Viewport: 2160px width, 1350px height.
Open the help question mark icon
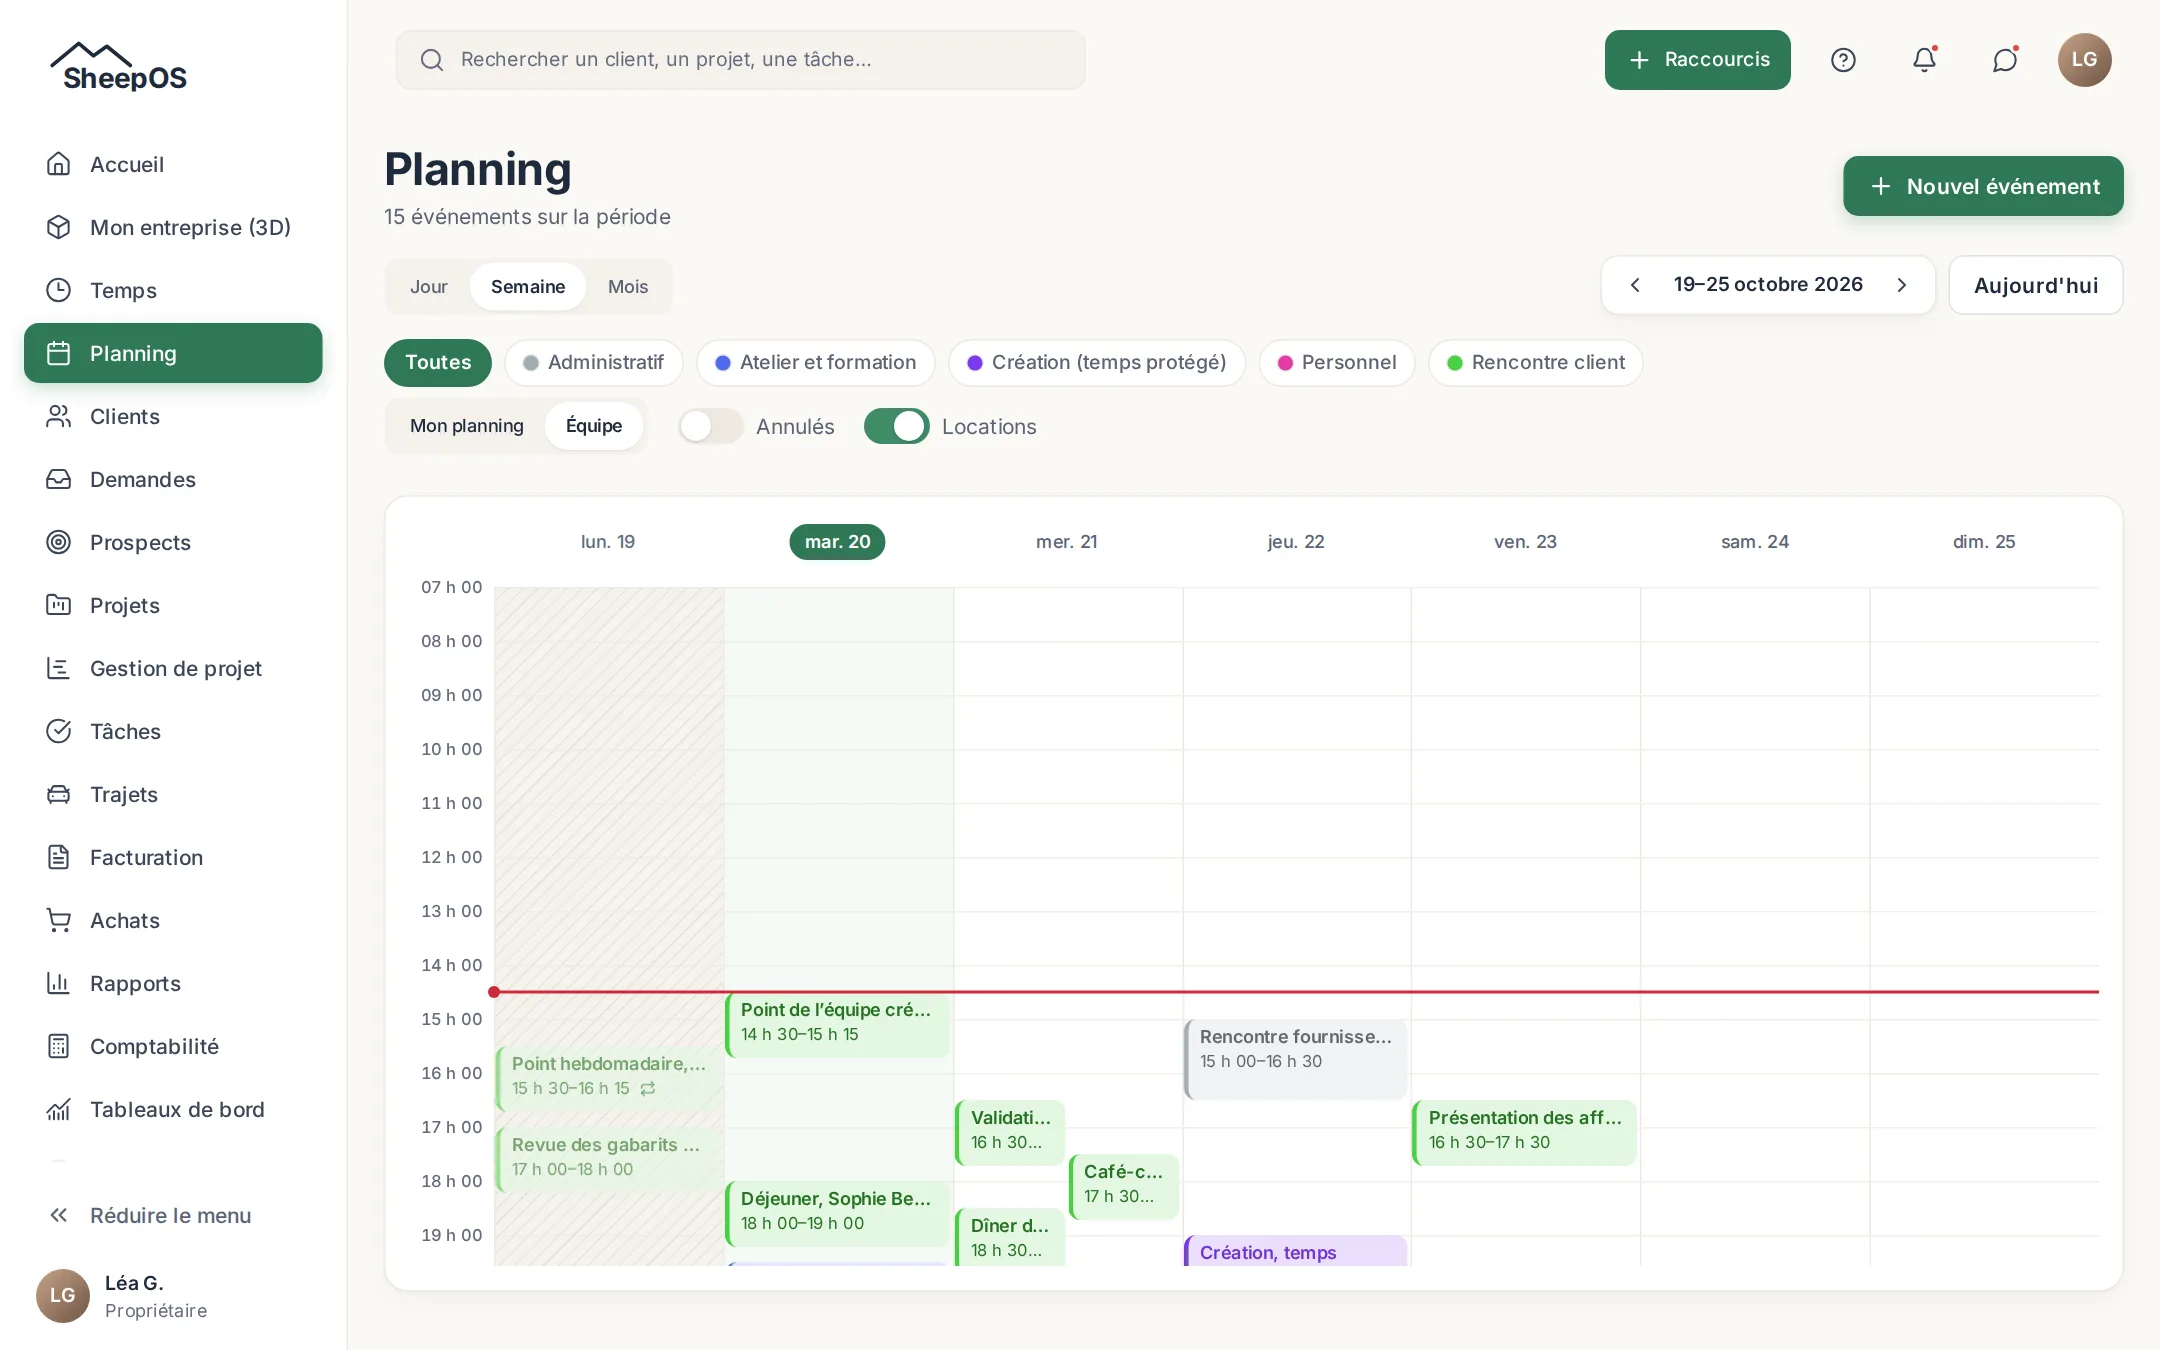[1843, 60]
